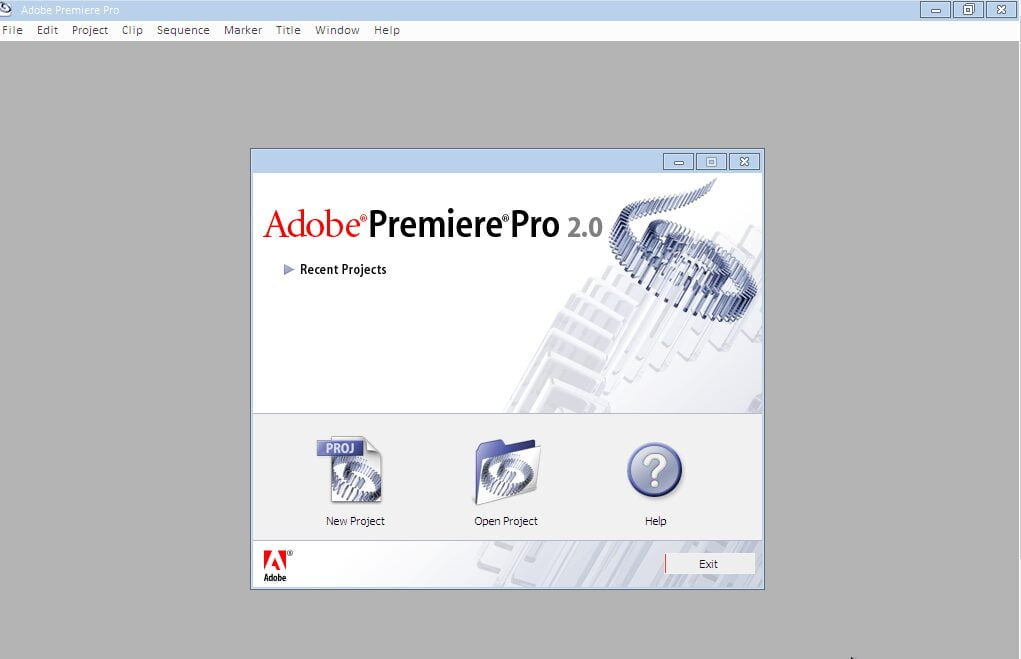Open the Marker menu

coord(243,30)
